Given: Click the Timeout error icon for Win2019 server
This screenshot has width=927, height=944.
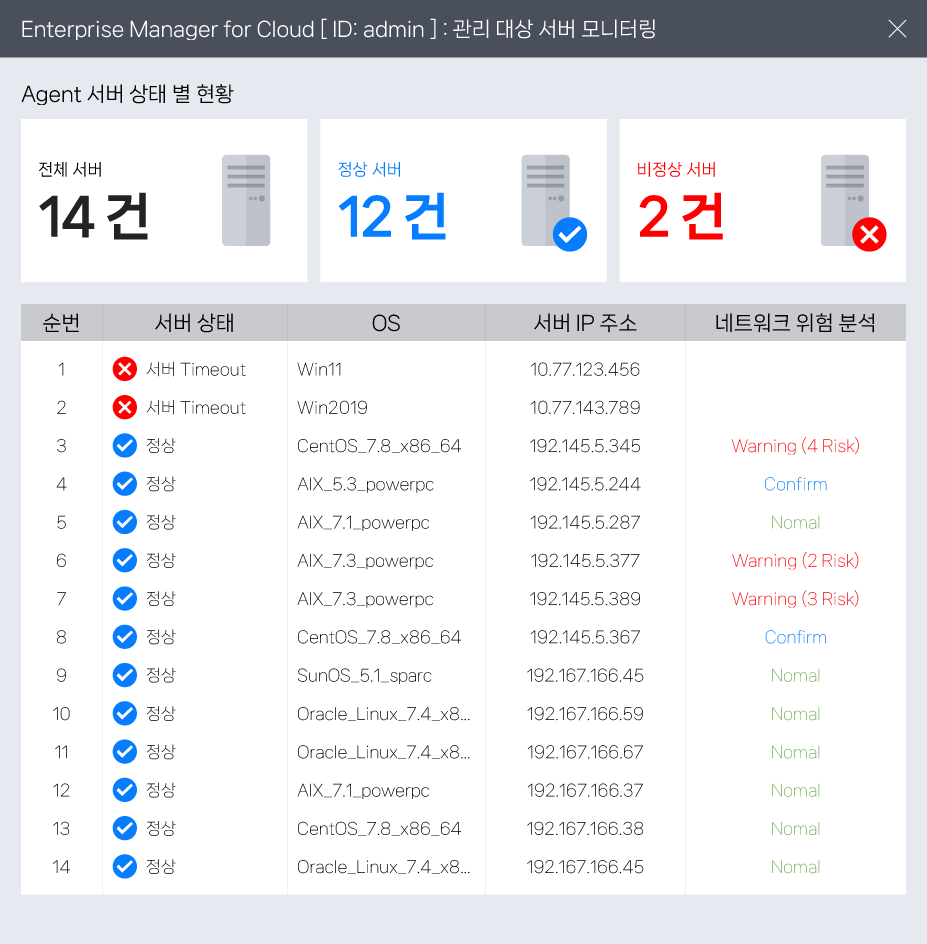Looking at the screenshot, I should [x=124, y=407].
